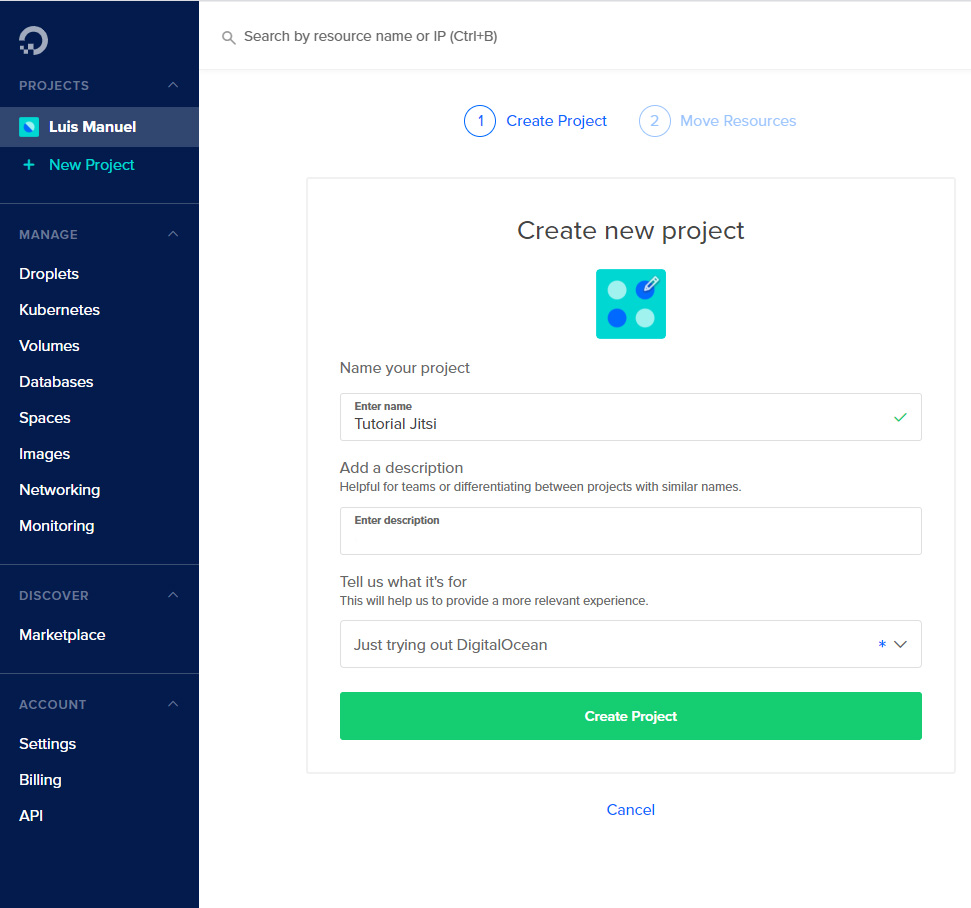The width and height of the screenshot is (971, 908).
Task: Click the green checkmark in name field
Action: [x=900, y=417]
